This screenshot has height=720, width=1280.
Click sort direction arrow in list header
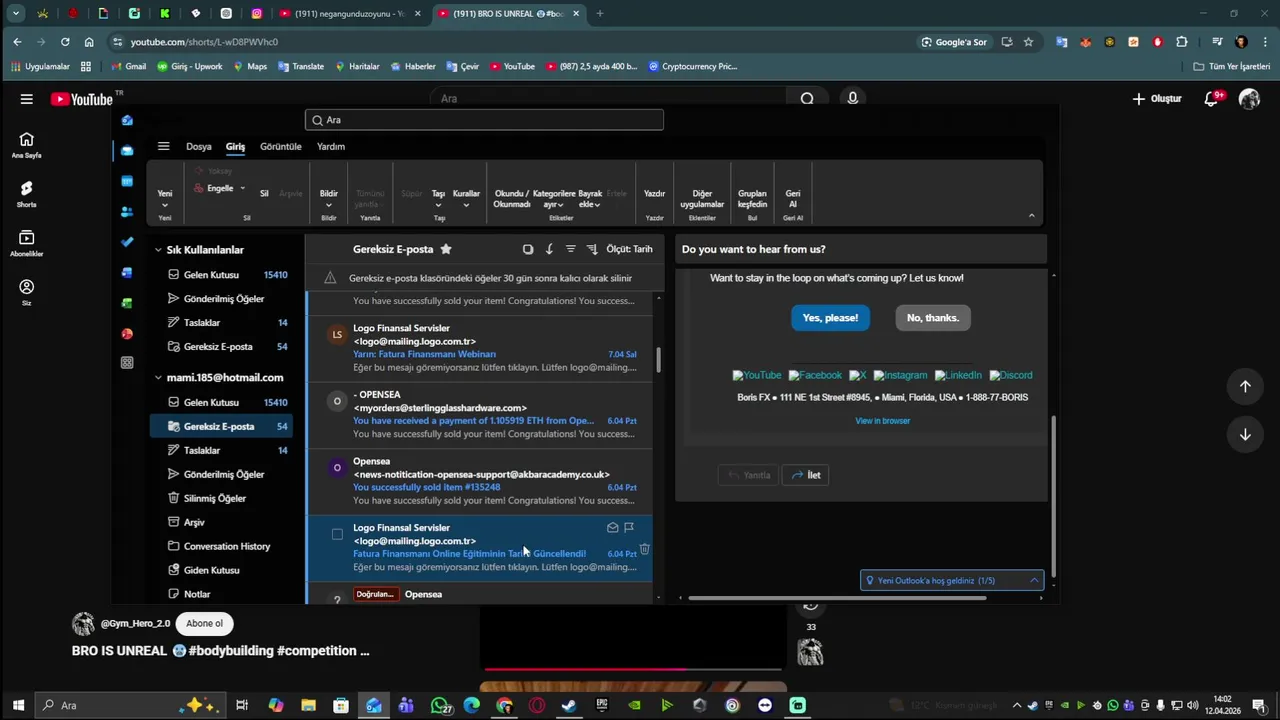pyautogui.click(x=549, y=249)
